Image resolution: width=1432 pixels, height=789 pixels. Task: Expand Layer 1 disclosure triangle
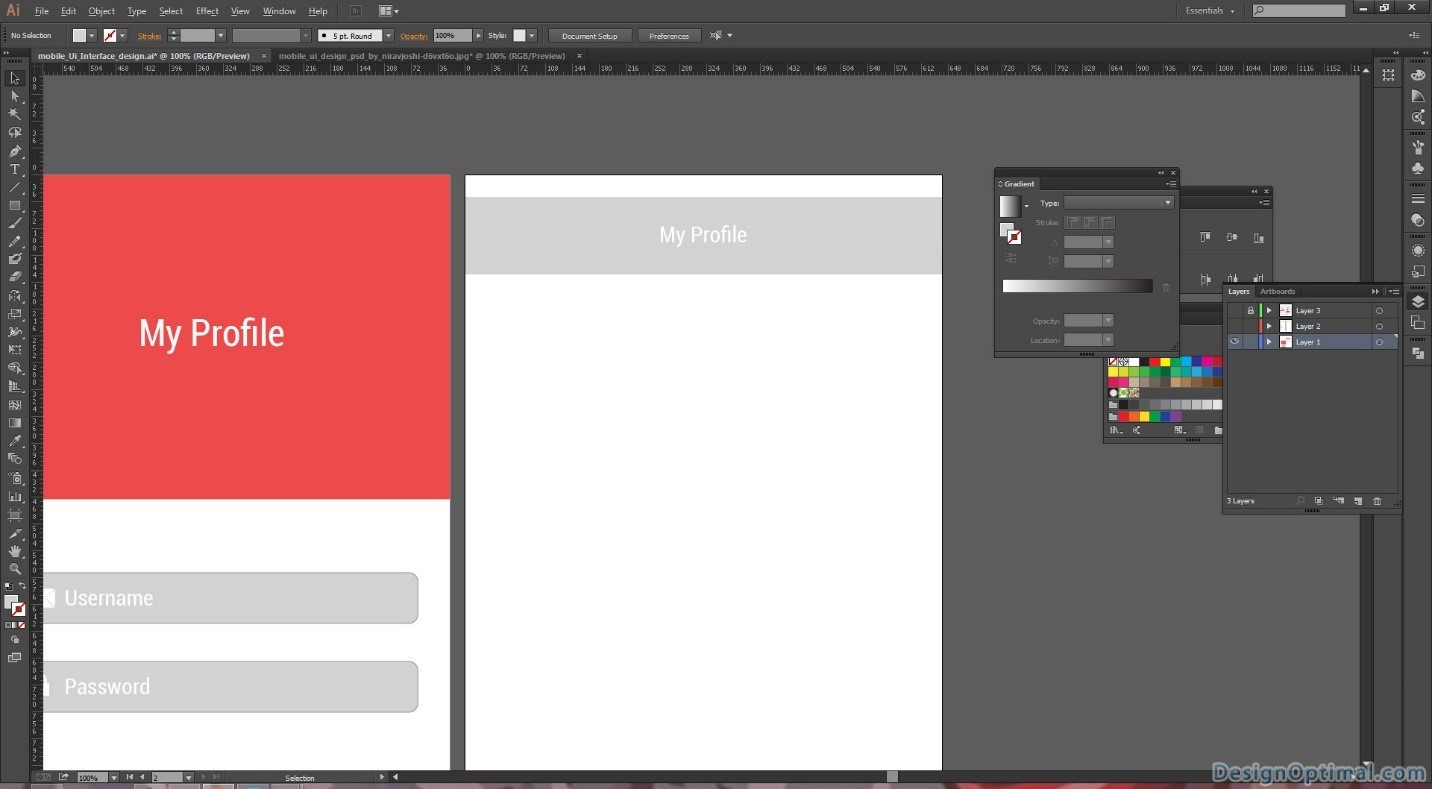[x=1269, y=342]
